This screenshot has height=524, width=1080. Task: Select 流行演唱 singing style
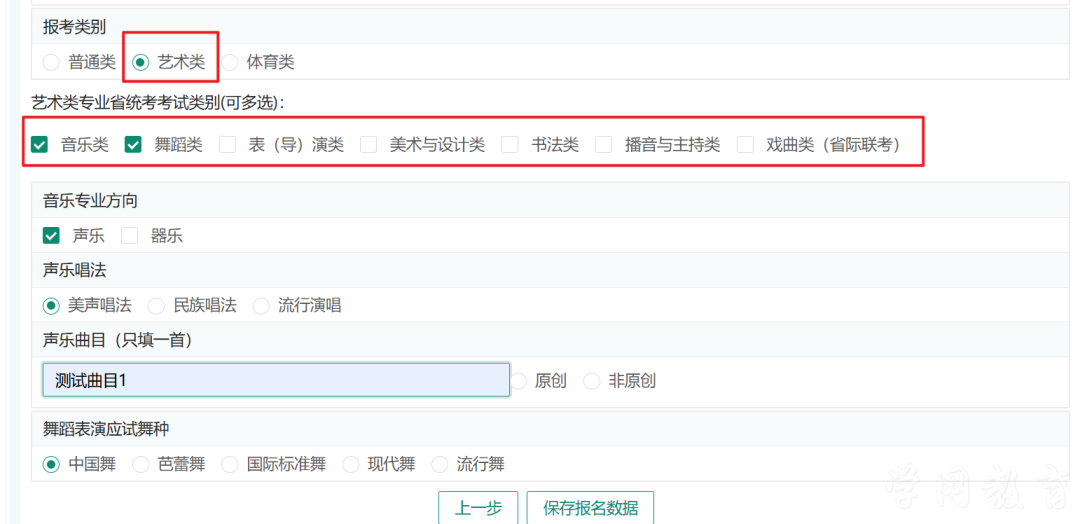[261, 306]
